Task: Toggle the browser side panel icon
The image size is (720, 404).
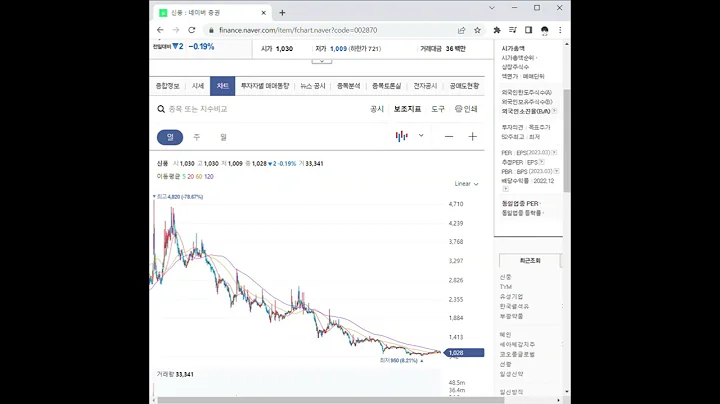Action: pos(529,30)
